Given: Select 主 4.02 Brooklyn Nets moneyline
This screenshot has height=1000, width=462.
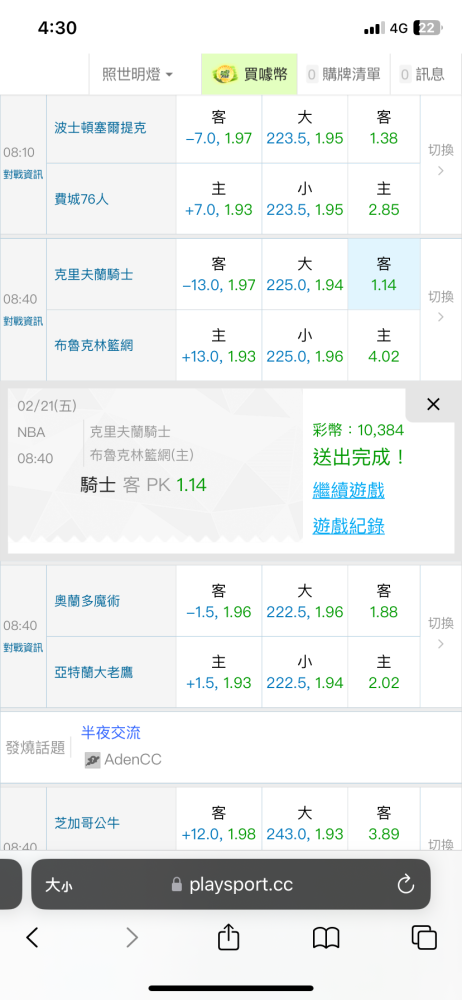Looking at the screenshot, I should click(384, 346).
